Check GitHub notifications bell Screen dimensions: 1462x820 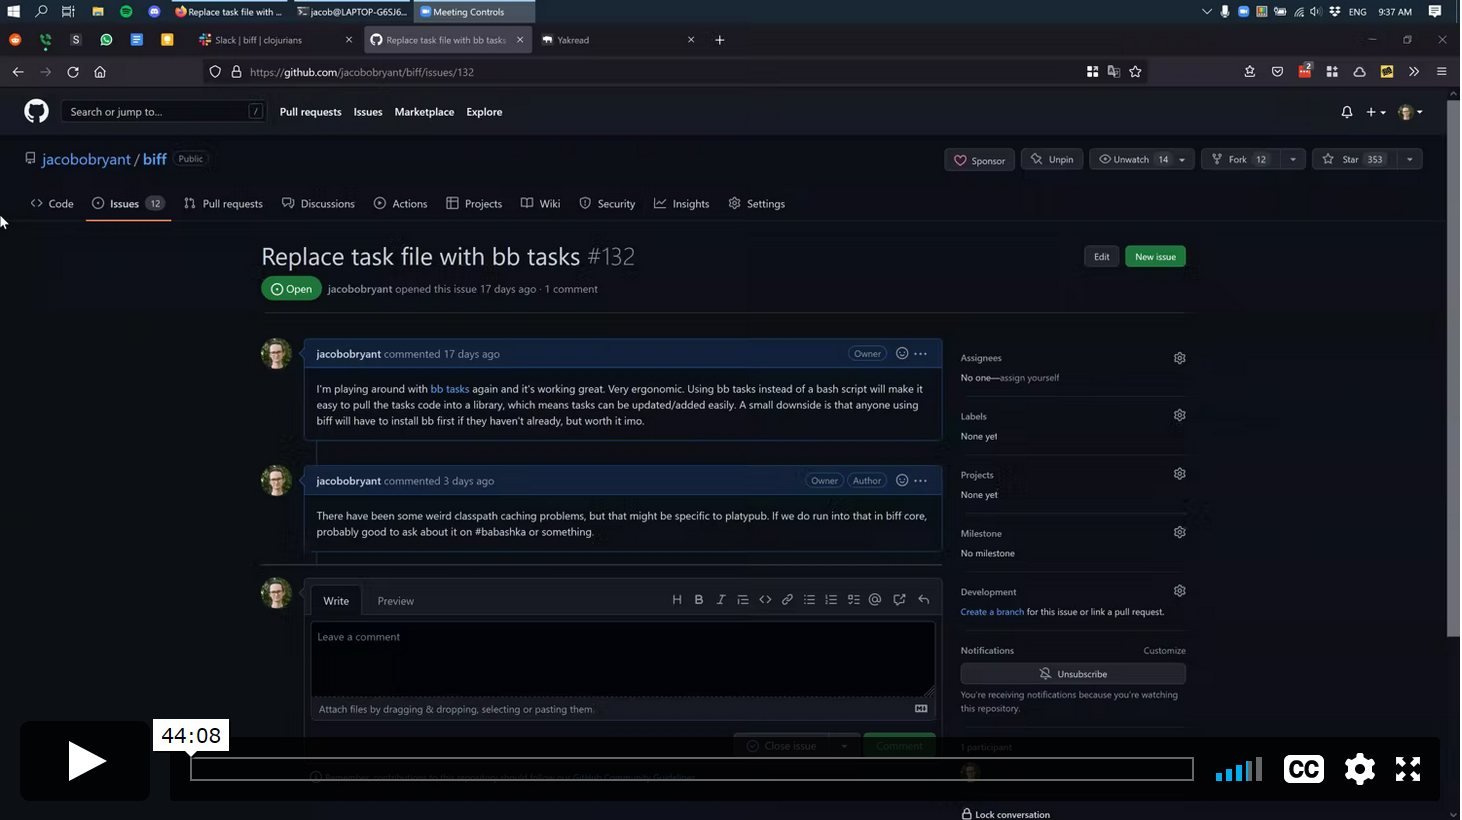click(1346, 112)
